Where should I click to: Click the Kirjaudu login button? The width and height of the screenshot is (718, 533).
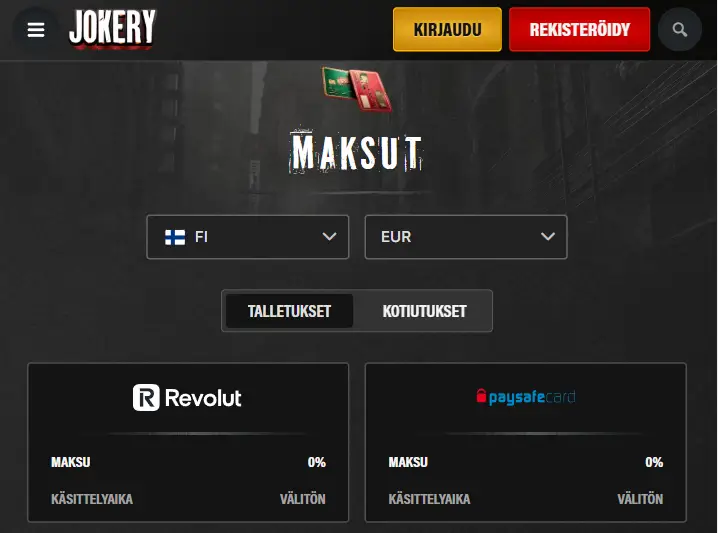(447, 30)
